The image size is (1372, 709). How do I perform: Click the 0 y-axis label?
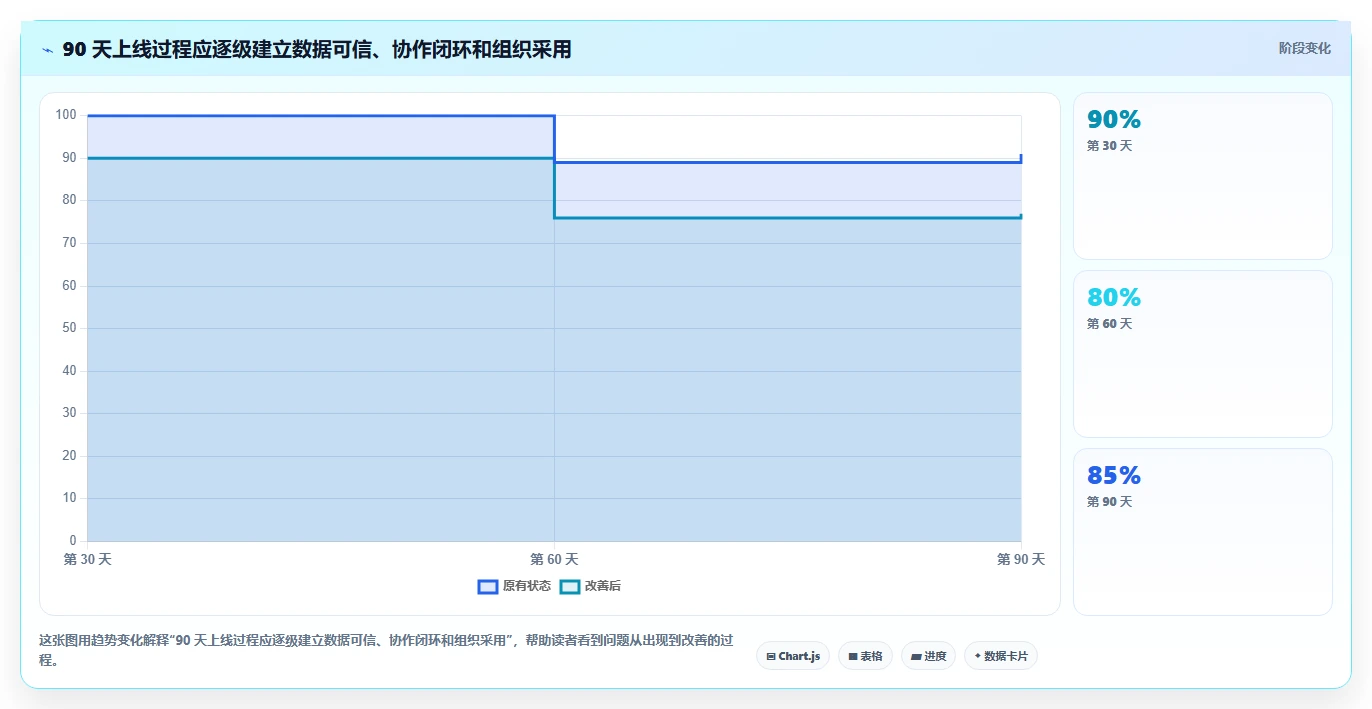[73, 541]
